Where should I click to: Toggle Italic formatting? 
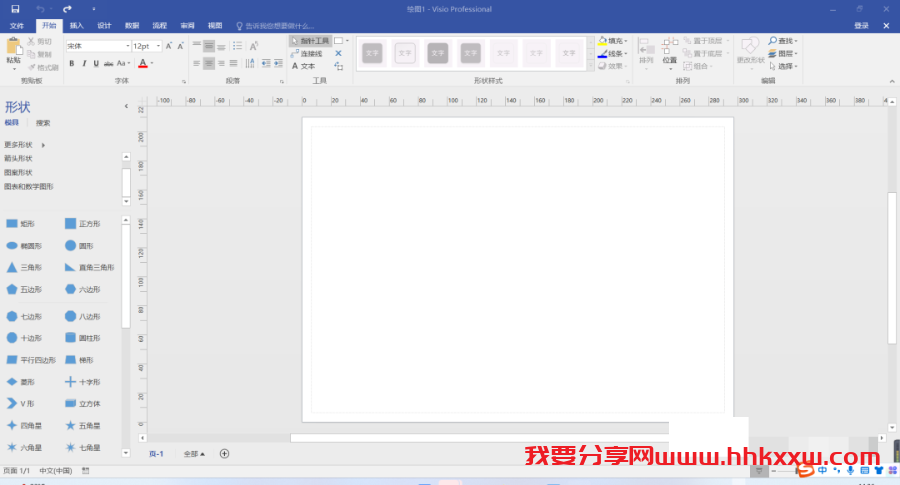84,63
